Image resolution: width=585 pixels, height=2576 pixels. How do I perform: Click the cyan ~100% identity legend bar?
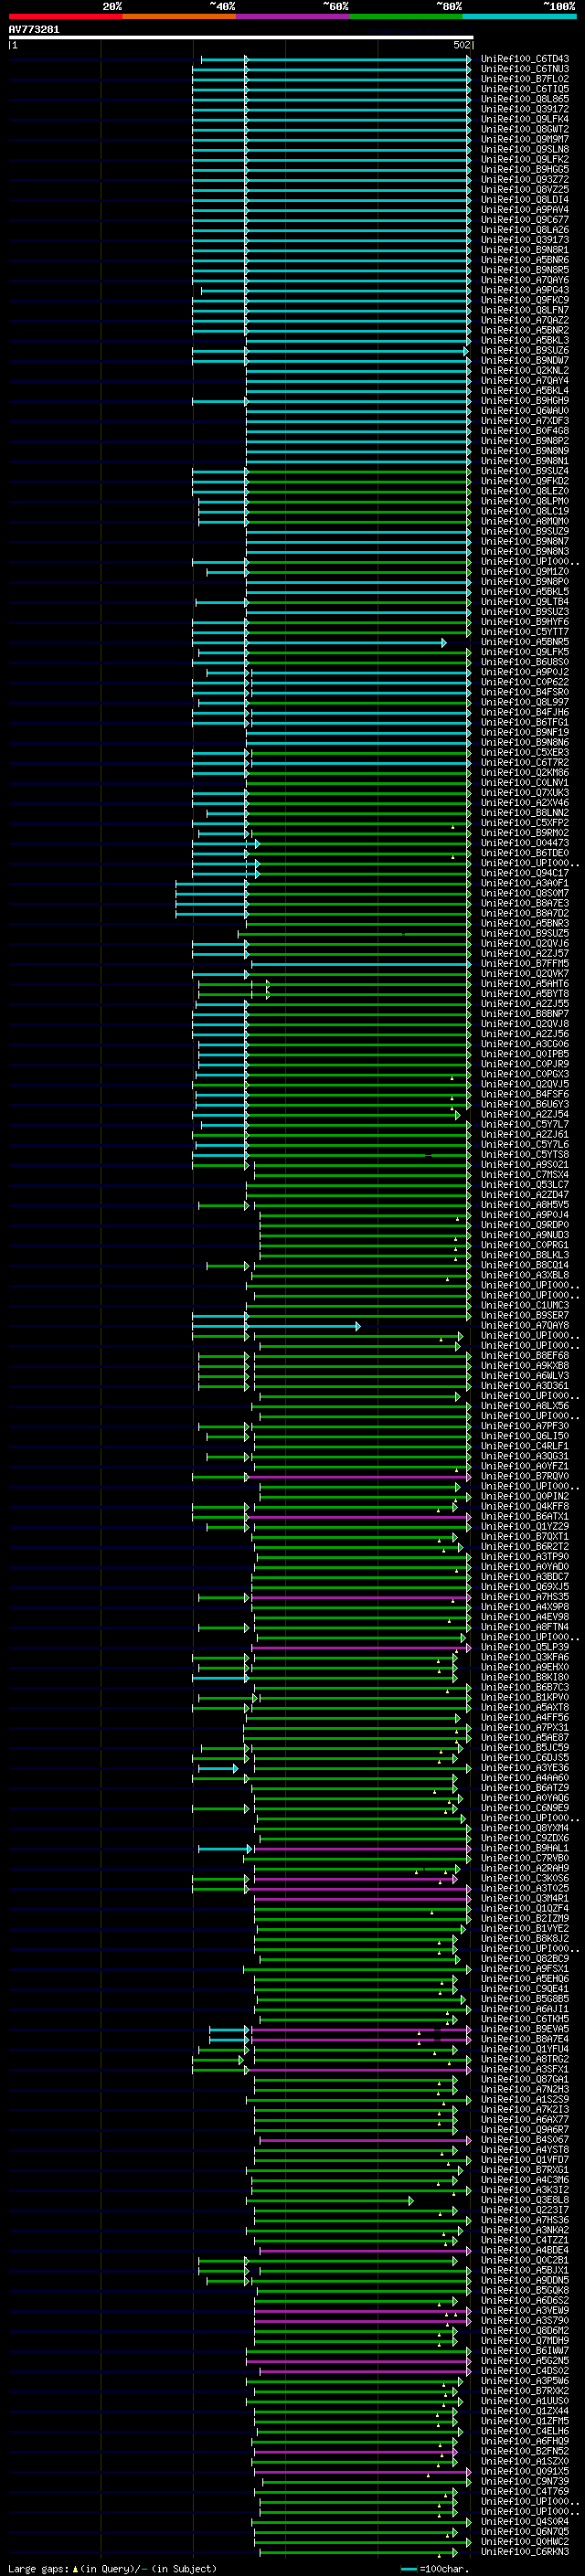(x=520, y=16)
